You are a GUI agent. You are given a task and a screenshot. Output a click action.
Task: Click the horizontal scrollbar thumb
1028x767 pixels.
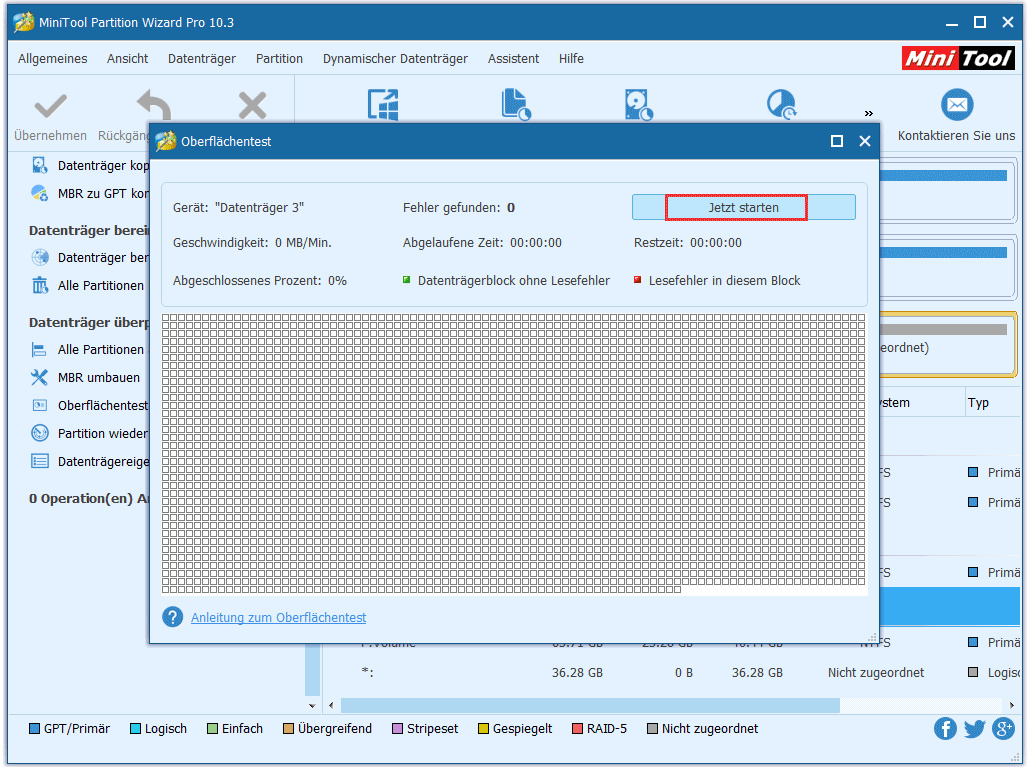[590, 705]
